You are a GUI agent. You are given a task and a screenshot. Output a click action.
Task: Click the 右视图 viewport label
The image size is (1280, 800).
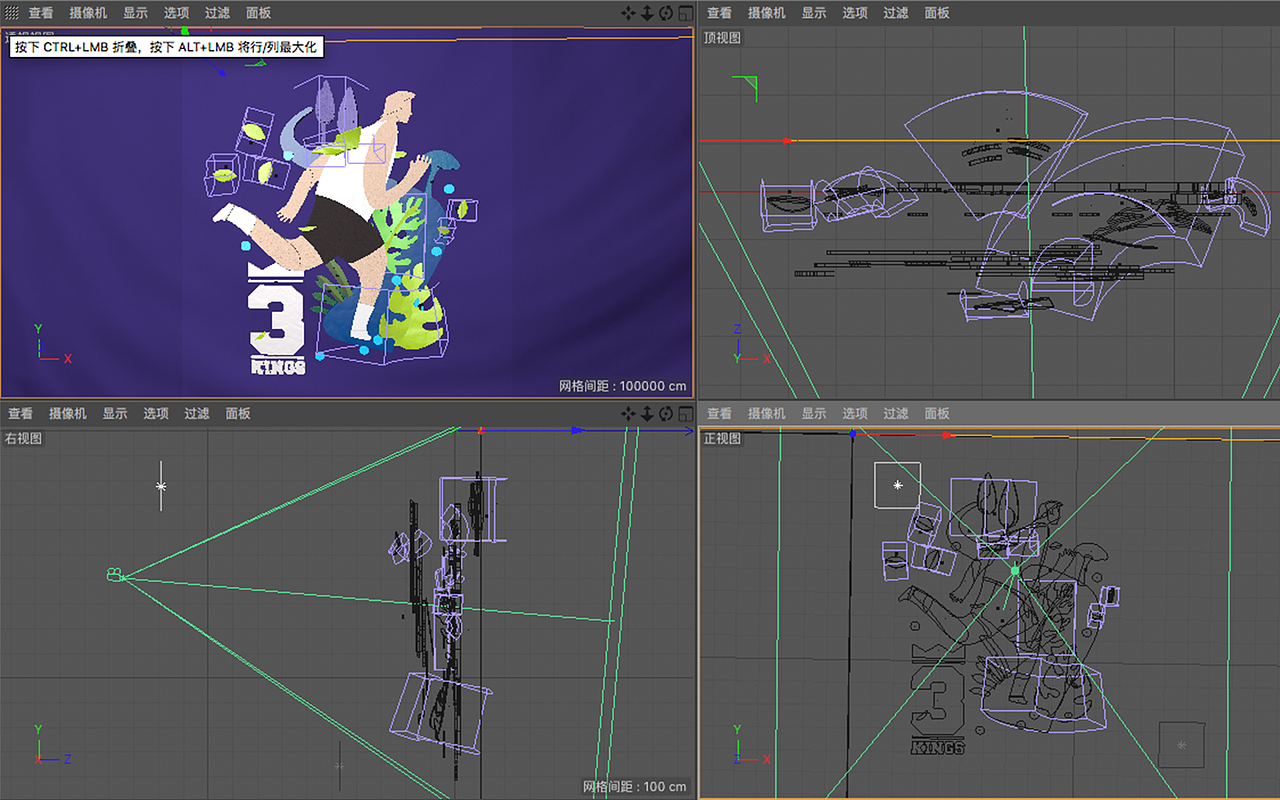point(25,438)
